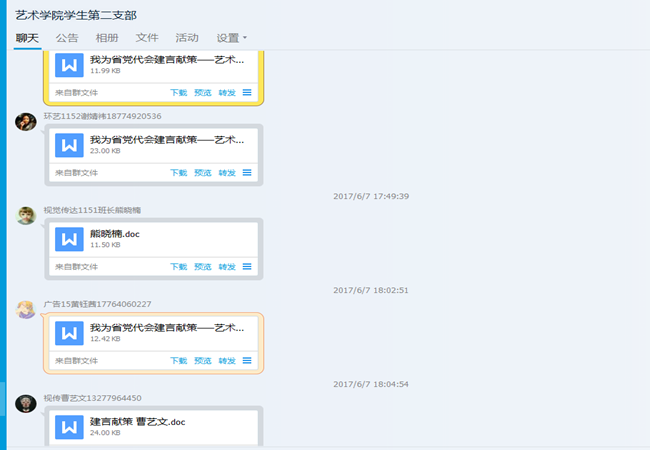Screen dimensions: 650x450
Task: Open the 活动 tab
Action: pos(187,38)
